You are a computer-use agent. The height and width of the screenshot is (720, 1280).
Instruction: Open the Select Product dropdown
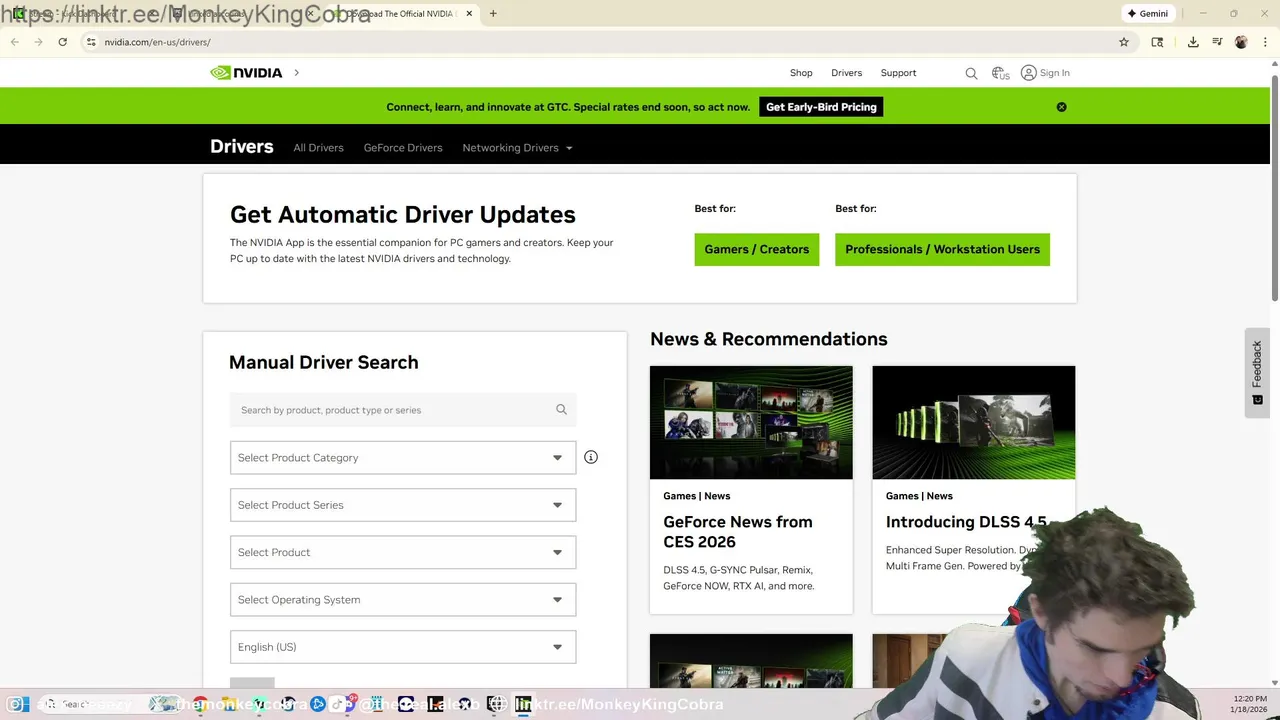pos(403,552)
